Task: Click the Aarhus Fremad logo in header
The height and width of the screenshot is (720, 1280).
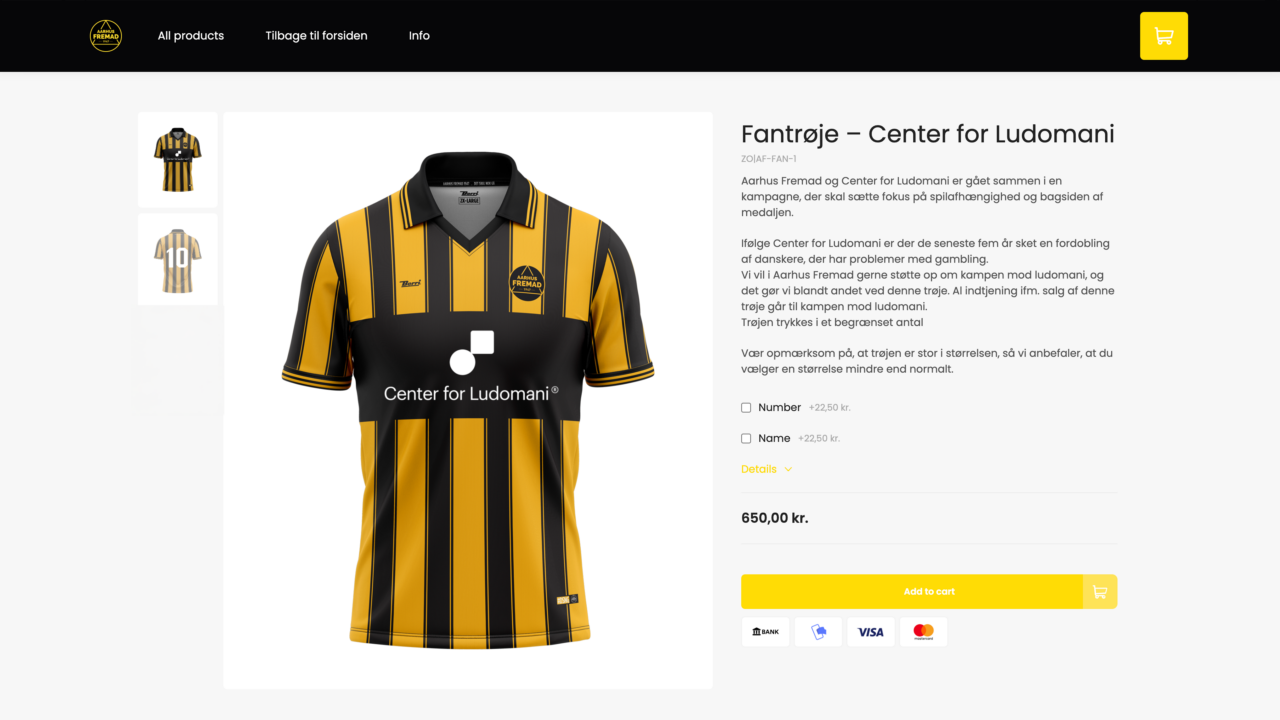Action: (x=106, y=36)
